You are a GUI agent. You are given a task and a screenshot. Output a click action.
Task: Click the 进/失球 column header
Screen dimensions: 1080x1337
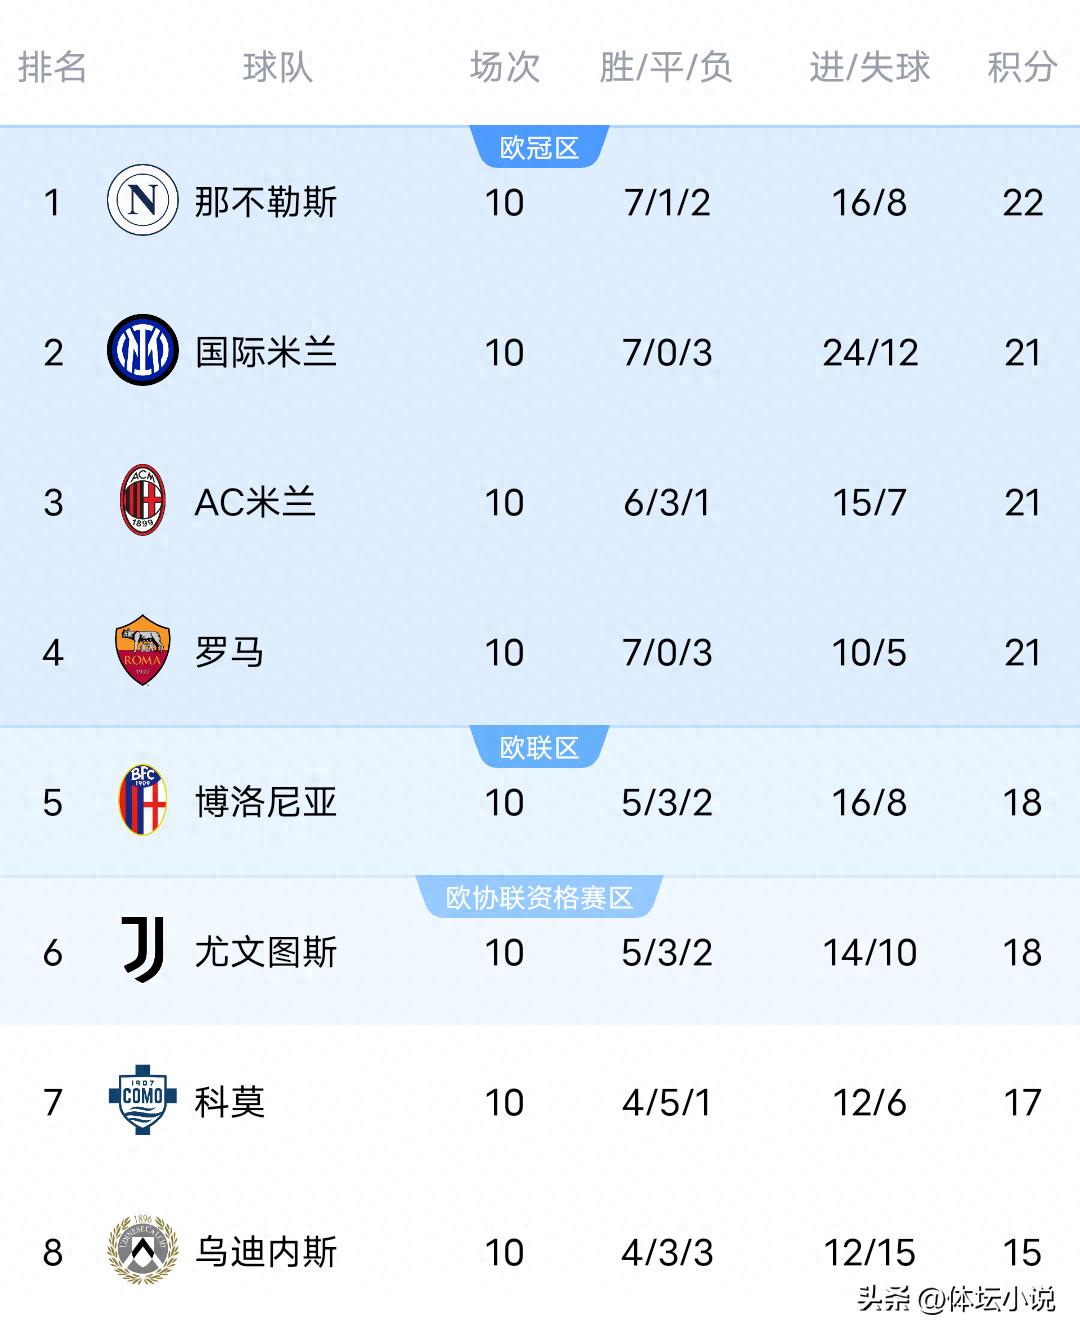click(x=869, y=67)
